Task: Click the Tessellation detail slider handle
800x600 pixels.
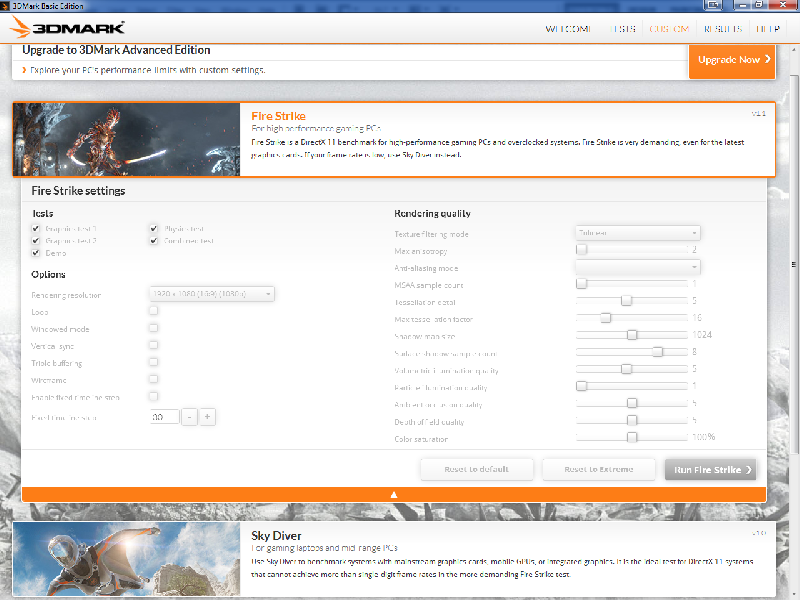Action: pyautogui.click(x=627, y=301)
